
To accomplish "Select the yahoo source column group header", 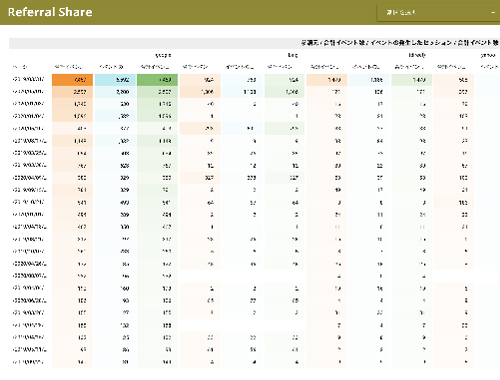I will click(x=488, y=55).
